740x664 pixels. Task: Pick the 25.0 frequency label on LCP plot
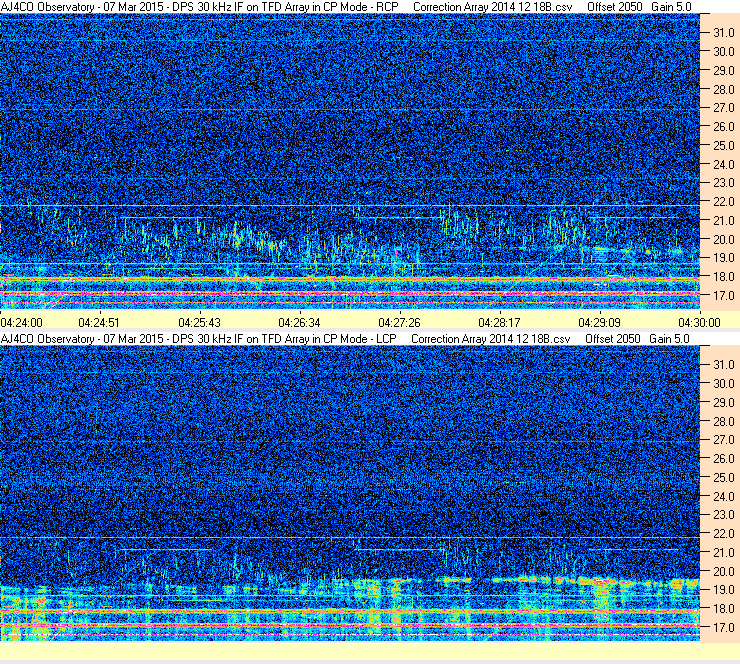tap(723, 478)
